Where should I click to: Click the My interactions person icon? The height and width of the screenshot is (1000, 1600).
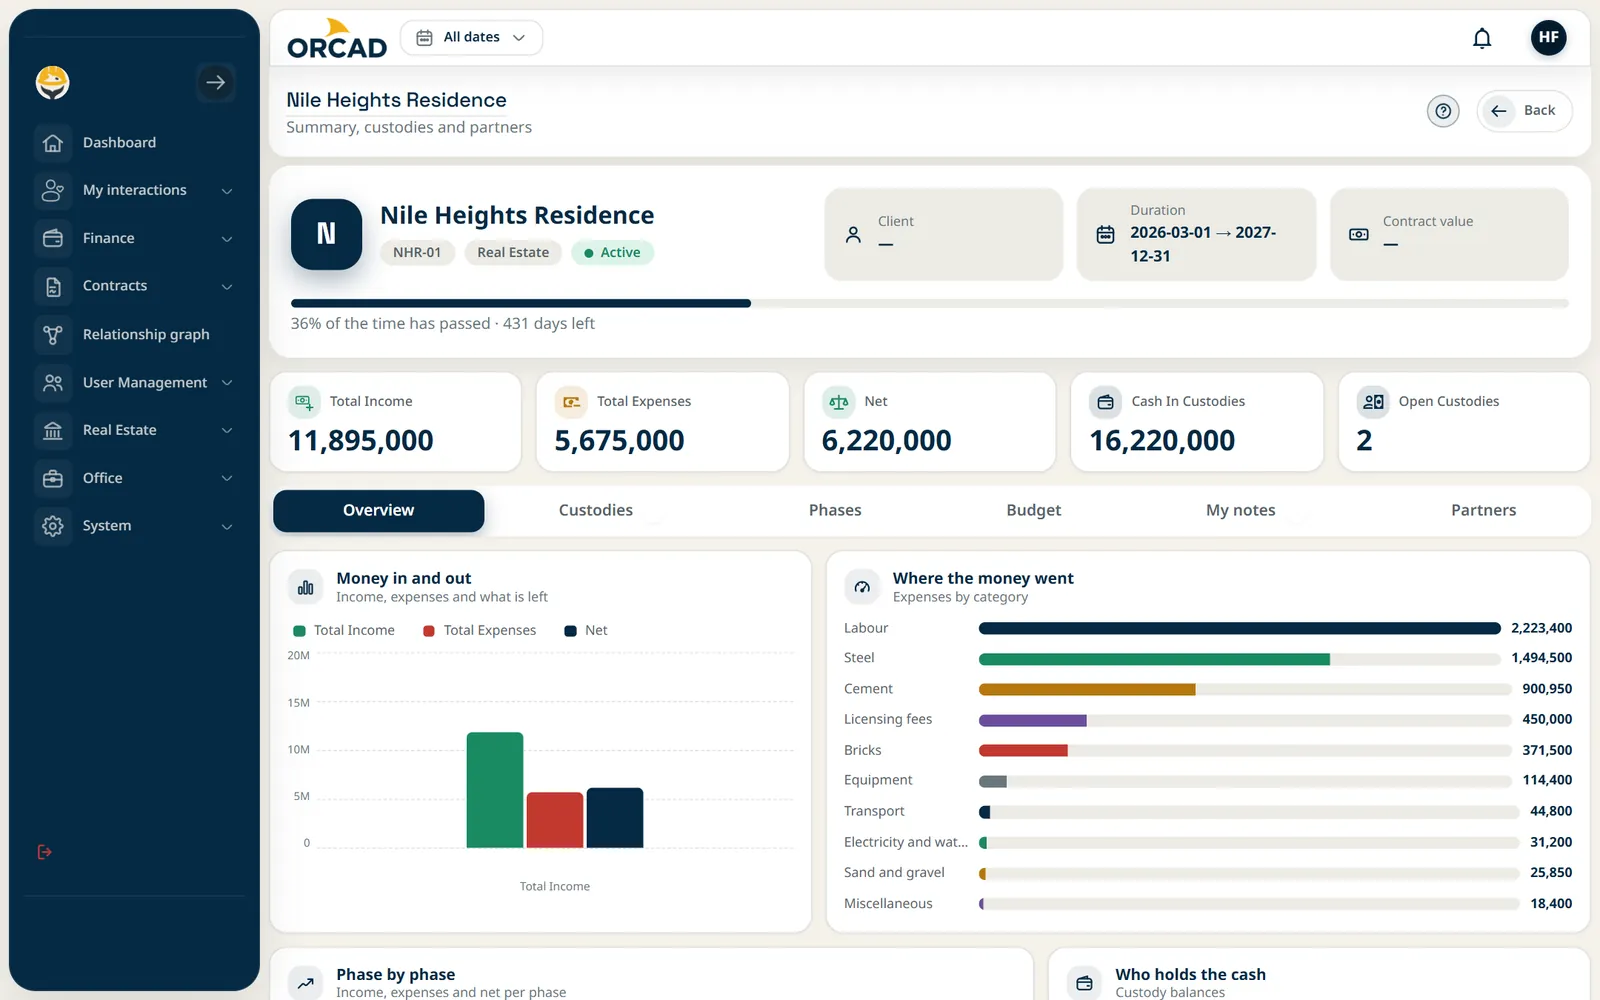pos(53,190)
